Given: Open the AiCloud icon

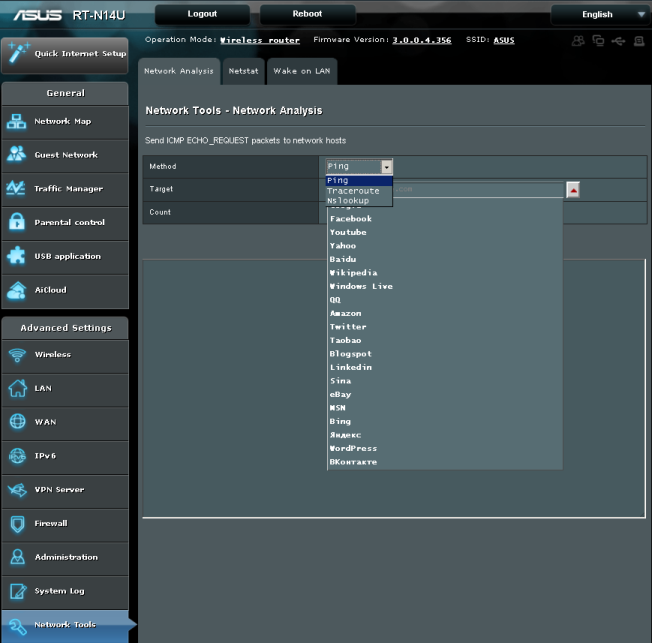Looking at the screenshot, I should (17, 290).
